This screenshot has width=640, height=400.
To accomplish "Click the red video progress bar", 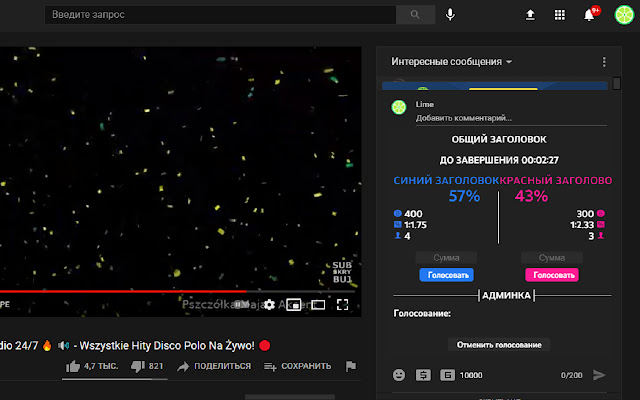I will tap(123, 291).
